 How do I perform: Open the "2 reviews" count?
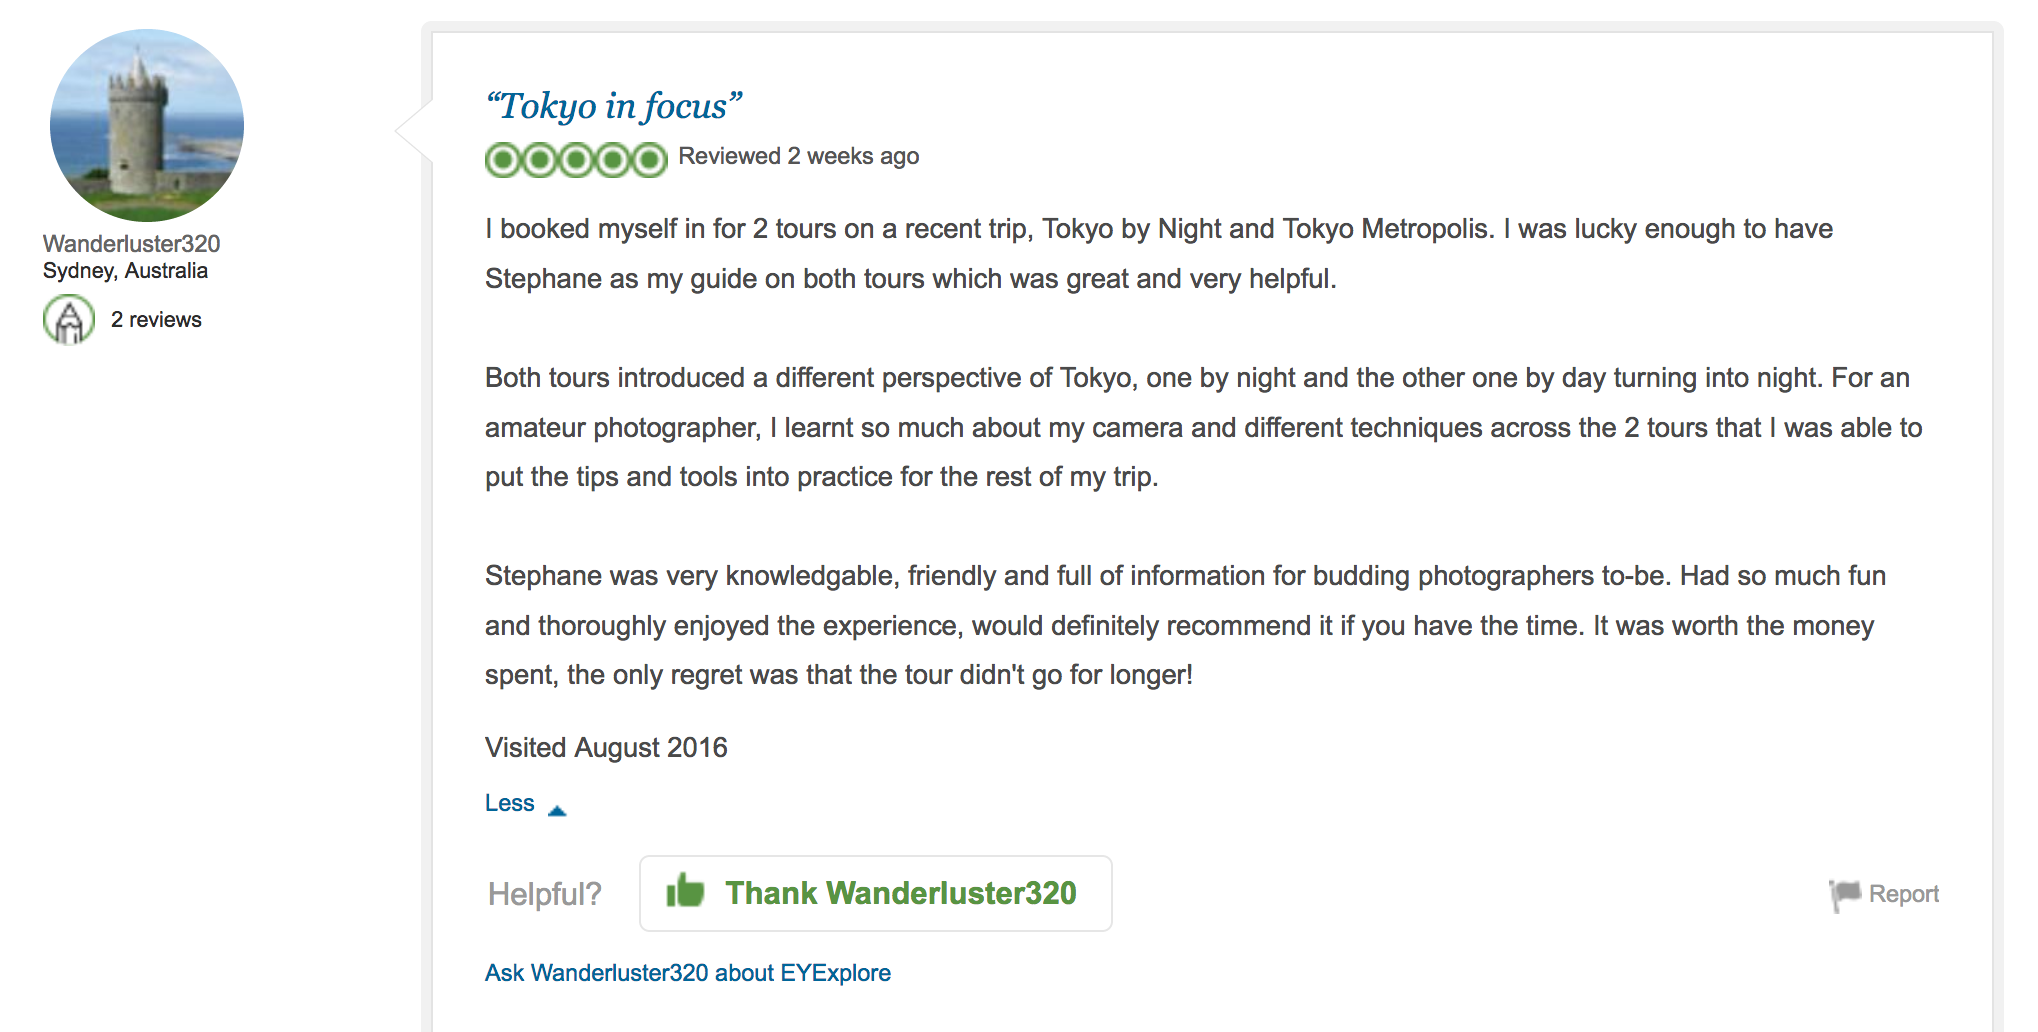156,320
